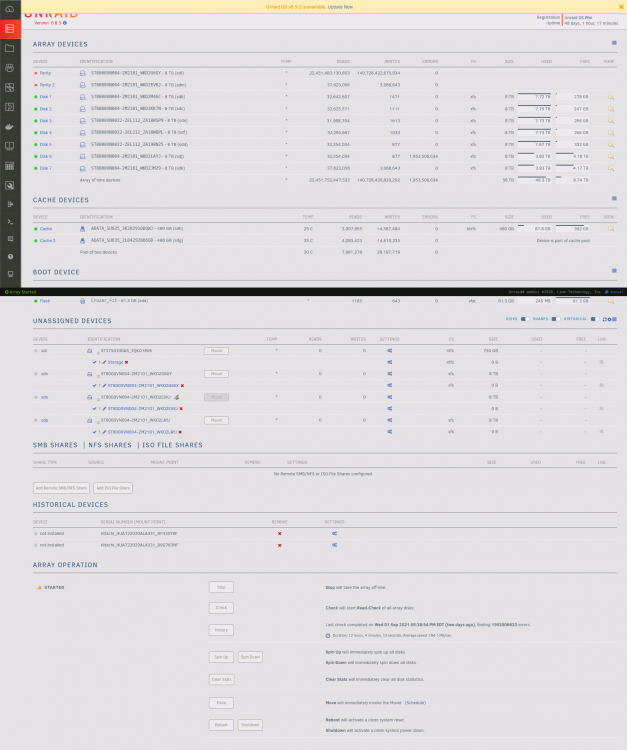Click the Spin Up button
Screen dimensions: 627x750
click(221, 657)
